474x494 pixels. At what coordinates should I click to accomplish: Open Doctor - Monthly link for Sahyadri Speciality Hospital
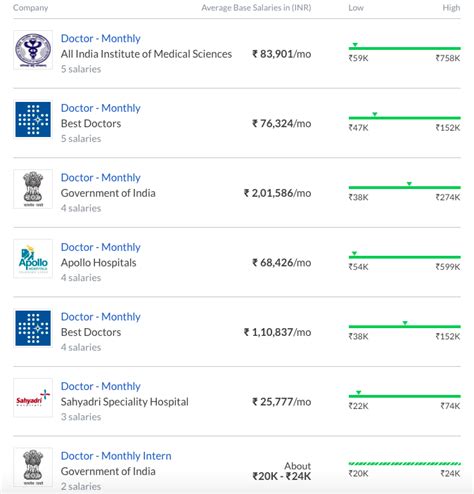pos(101,386)
